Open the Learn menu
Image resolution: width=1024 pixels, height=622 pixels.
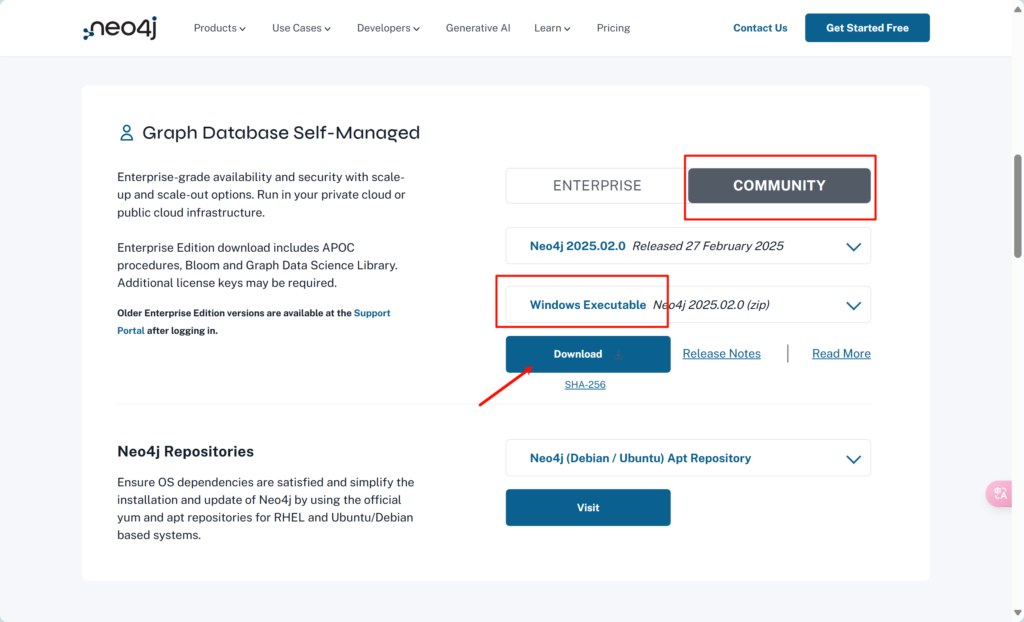pyautogui.click(x=552, y=28)
